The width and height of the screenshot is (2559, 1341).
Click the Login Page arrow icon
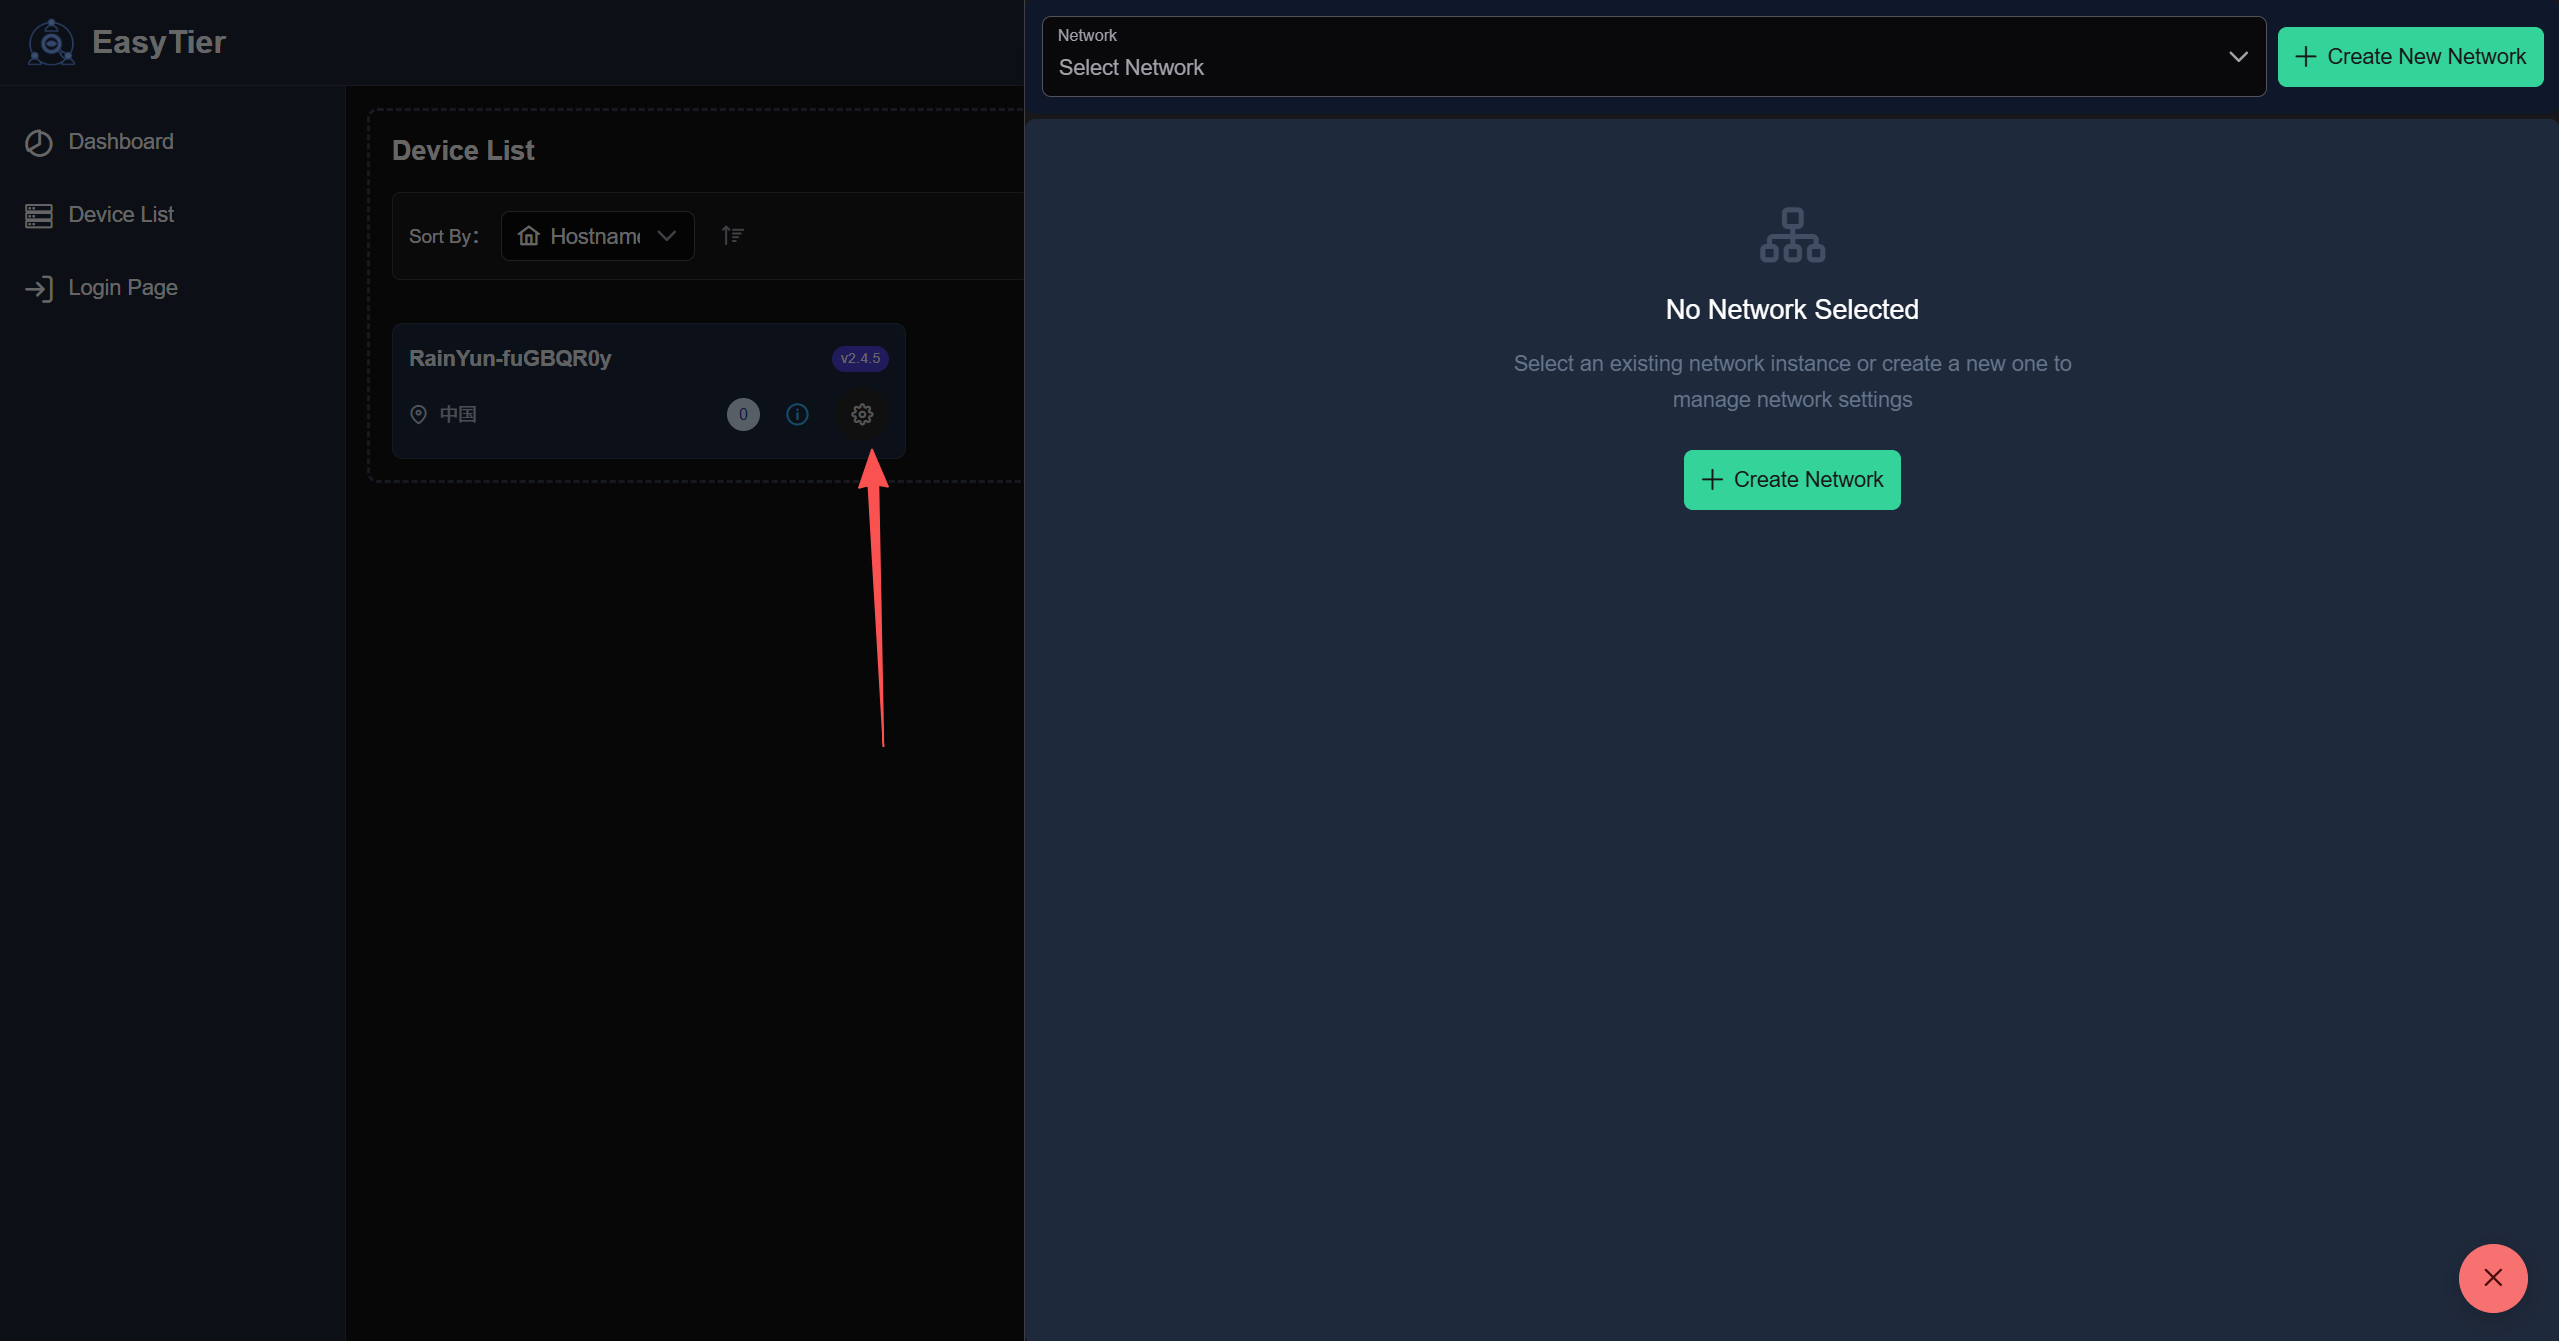(x=39, y=289)
